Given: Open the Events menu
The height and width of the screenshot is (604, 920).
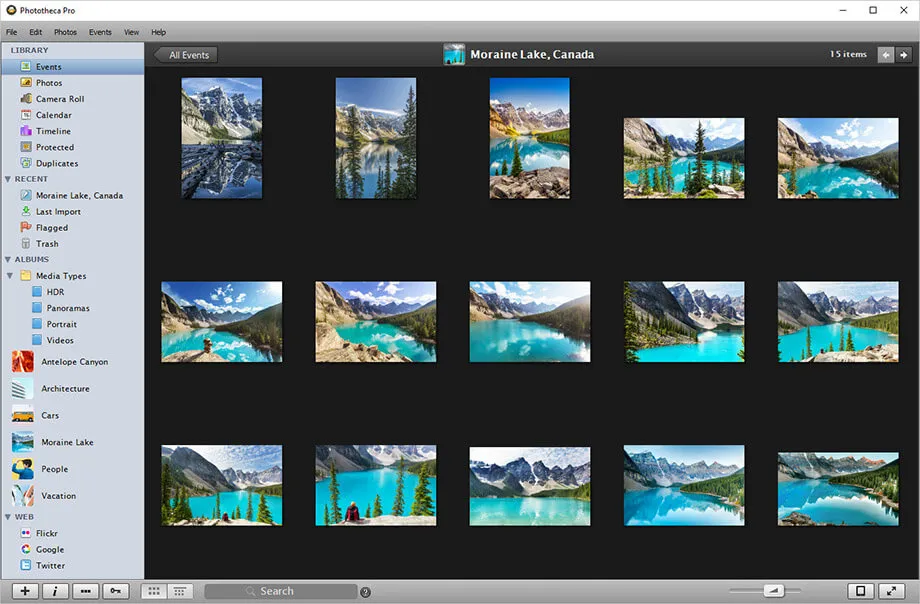Looking at the screenshot, I should click(99, 31).
